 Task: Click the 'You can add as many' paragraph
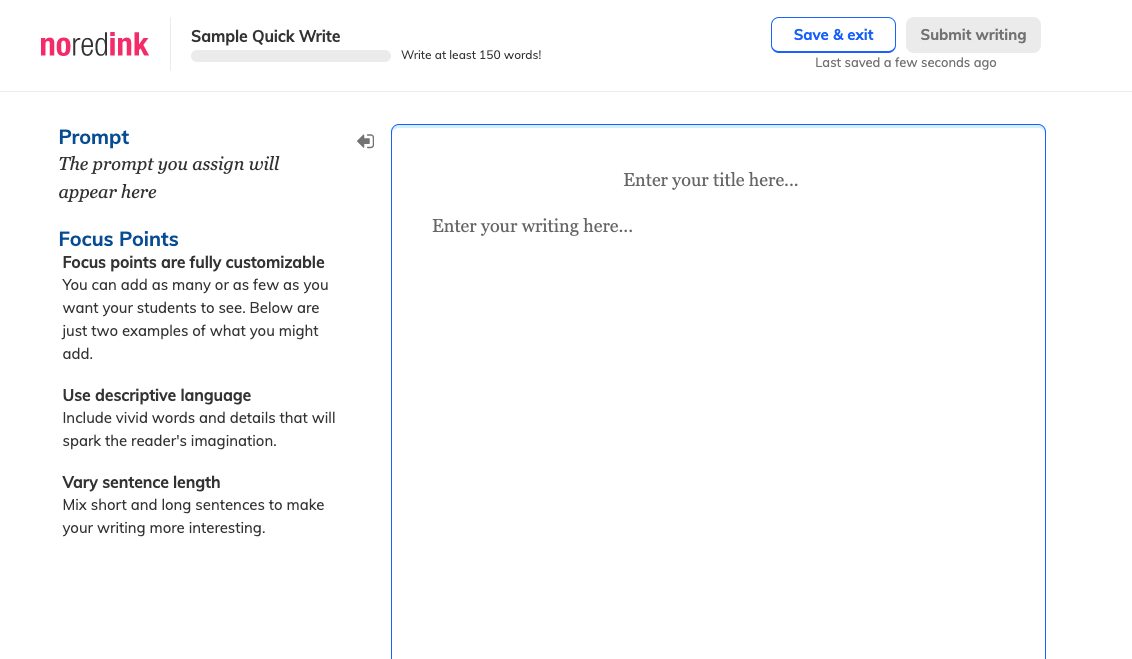196,319
